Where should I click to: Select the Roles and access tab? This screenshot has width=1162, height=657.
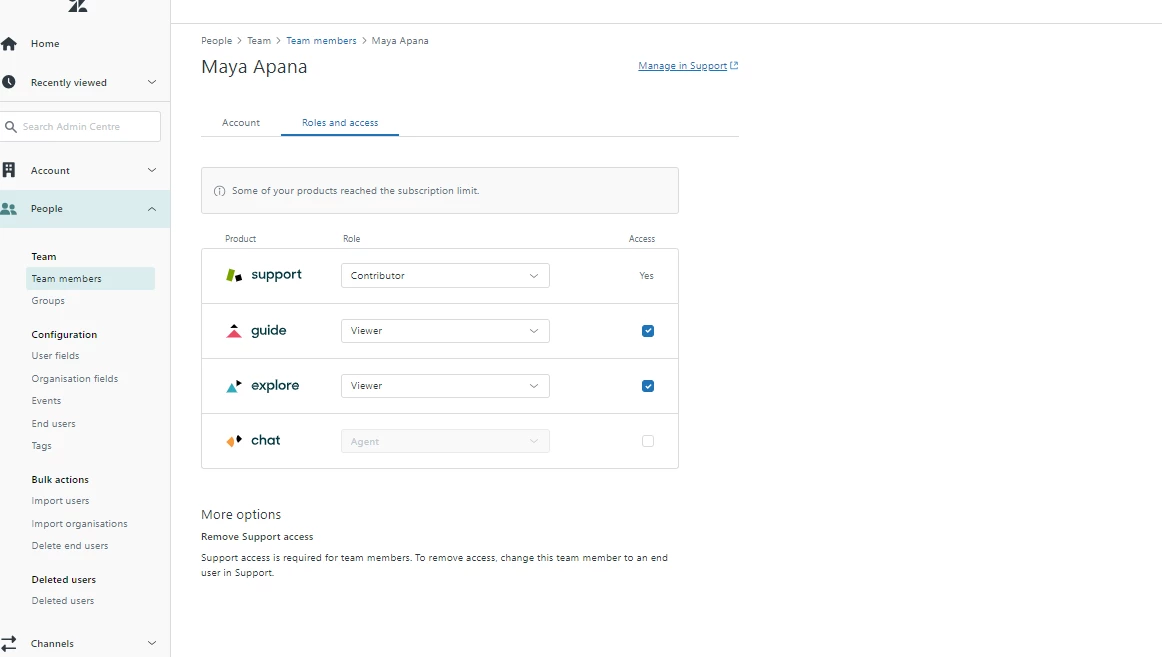pos(340,123)
